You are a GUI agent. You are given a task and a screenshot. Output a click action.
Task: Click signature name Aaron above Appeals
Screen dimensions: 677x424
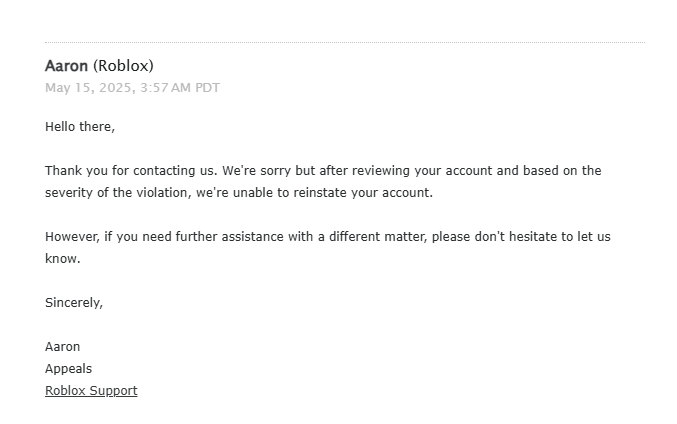coord(63,347)
